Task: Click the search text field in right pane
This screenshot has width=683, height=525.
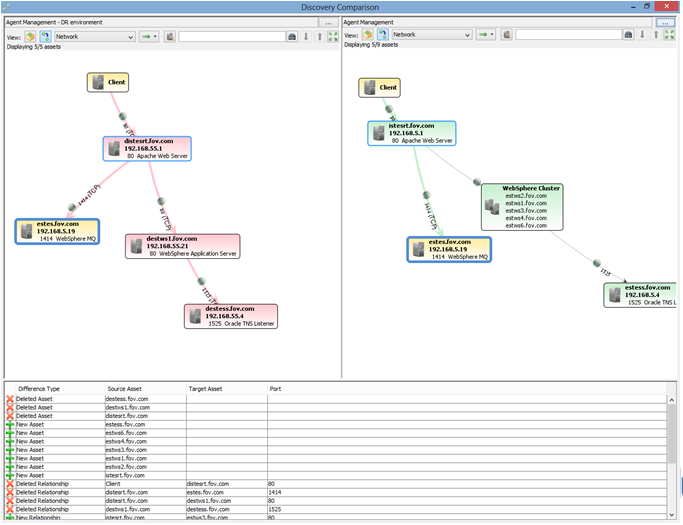Action: (x=567, y=36)
